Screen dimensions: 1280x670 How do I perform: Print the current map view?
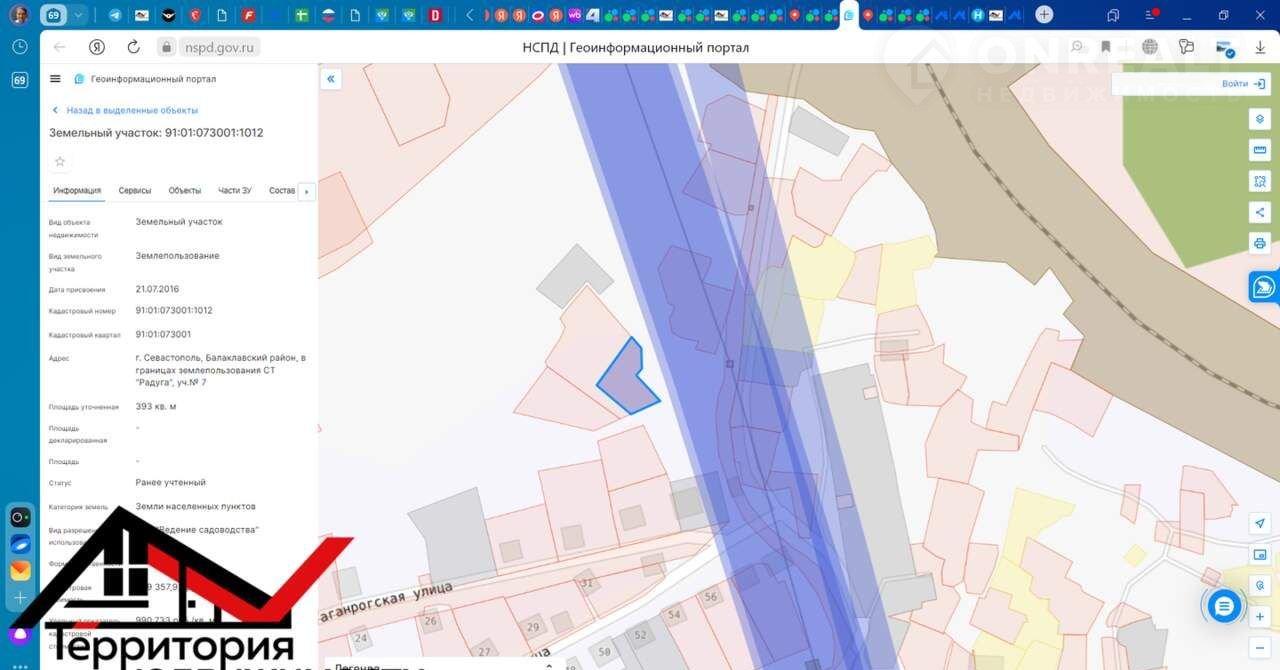click(x=1259, y=243)
